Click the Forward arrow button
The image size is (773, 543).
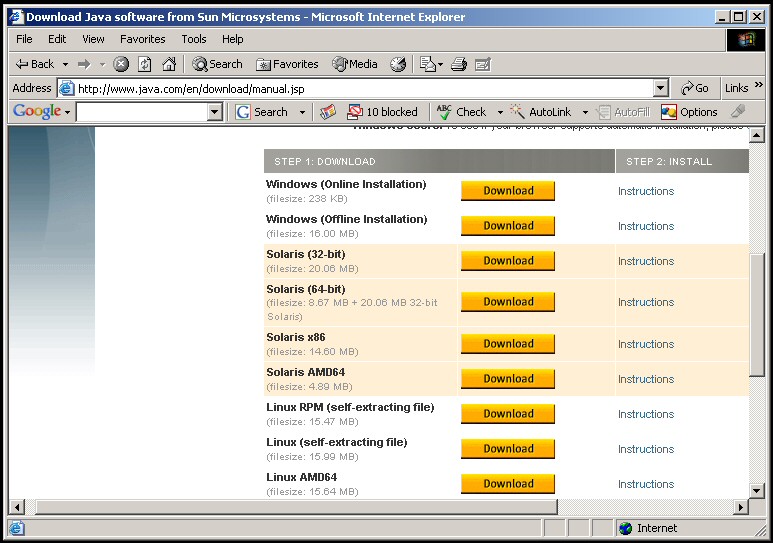tap(84, 64)
